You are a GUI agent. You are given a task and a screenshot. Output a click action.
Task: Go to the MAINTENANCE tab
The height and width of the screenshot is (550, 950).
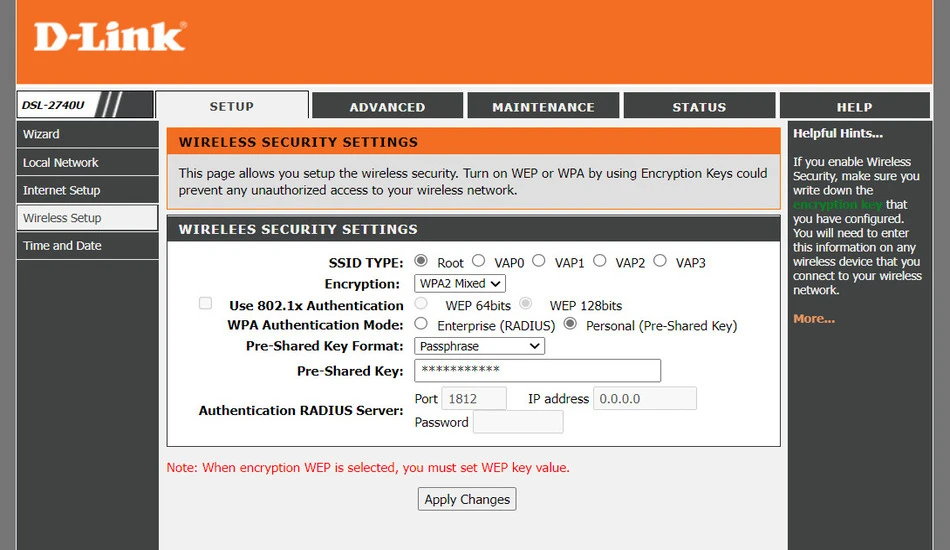[543, 107]
